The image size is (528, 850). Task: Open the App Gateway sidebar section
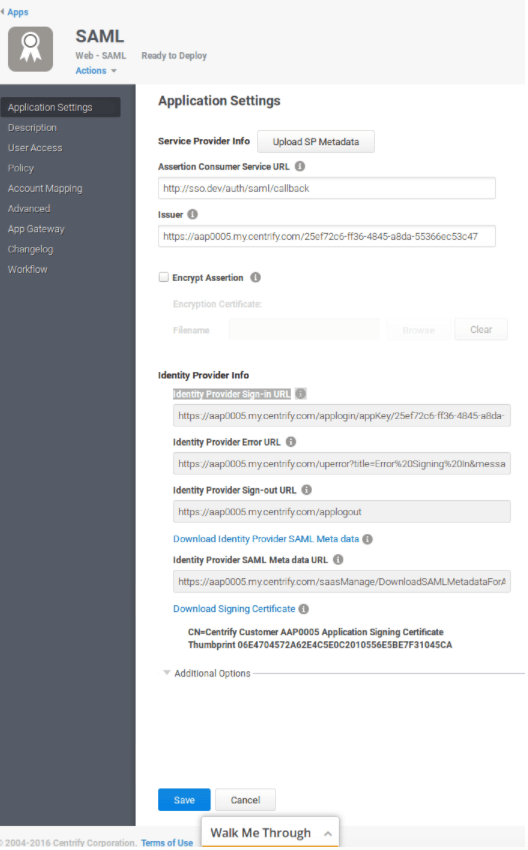click(36, 229)
